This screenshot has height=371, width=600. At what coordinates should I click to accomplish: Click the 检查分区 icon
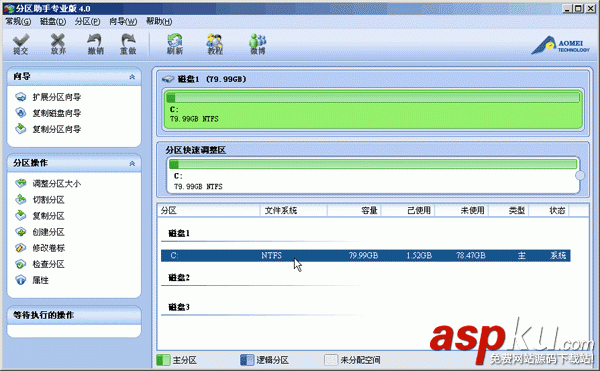(21, 264)
